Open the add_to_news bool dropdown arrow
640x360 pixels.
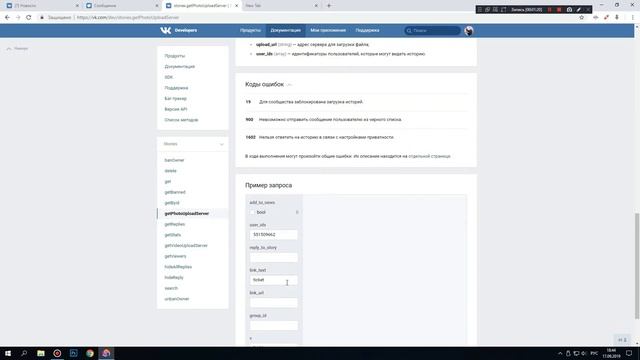[x=297, y=212]
